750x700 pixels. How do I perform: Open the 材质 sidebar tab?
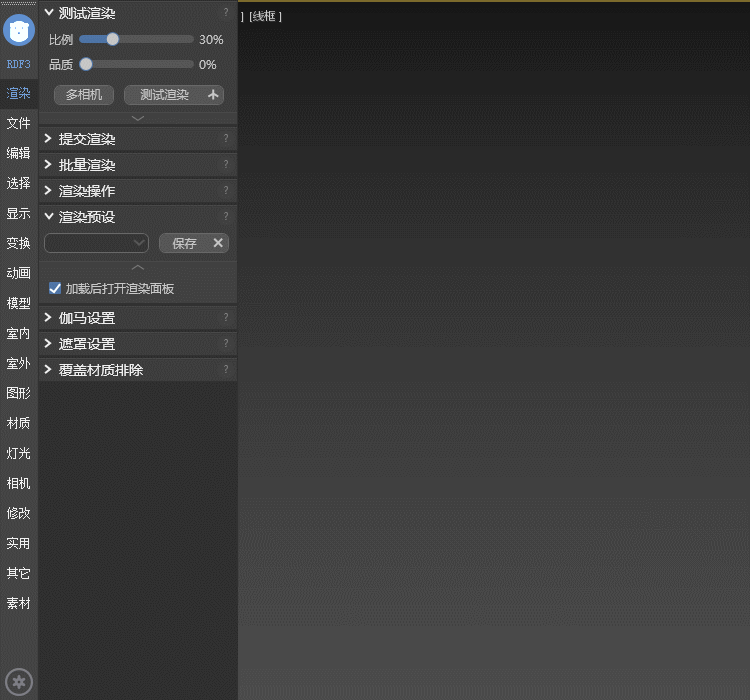coord(19,423)
